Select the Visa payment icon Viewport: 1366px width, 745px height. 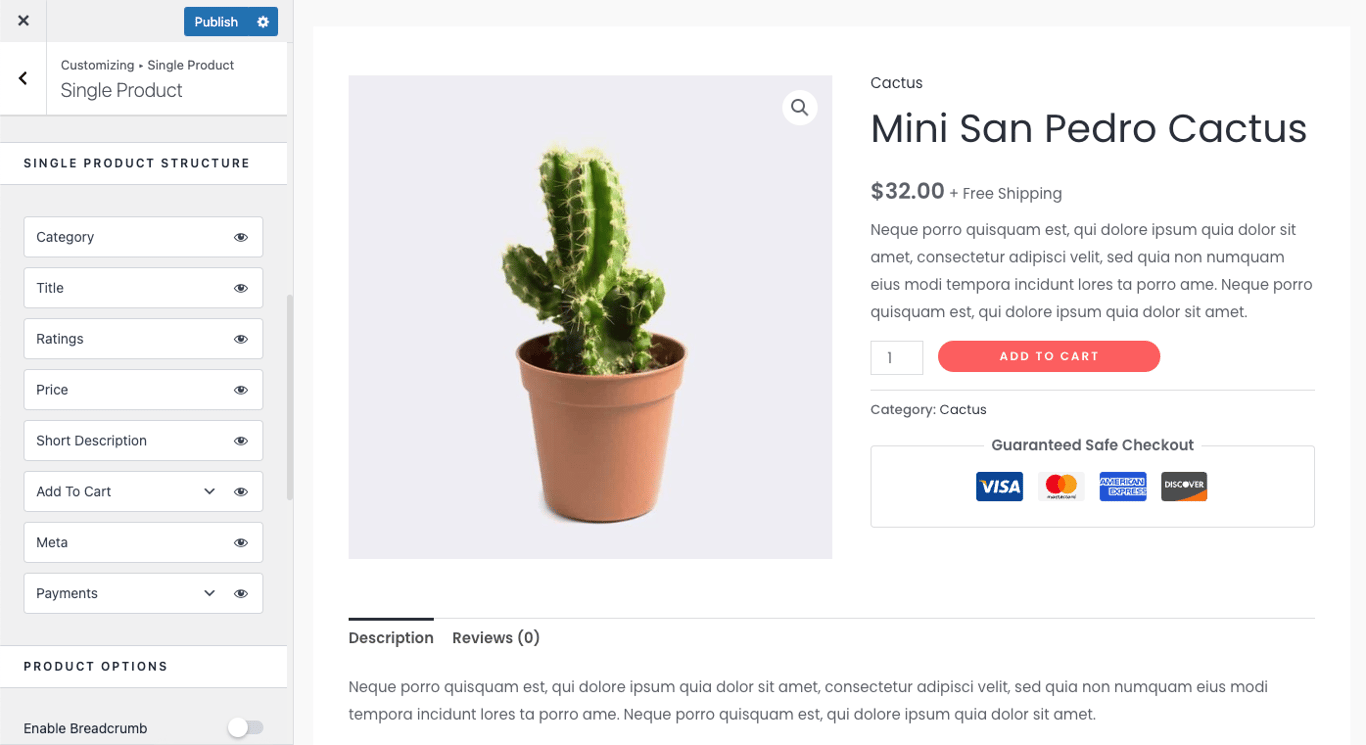point(999,486)
